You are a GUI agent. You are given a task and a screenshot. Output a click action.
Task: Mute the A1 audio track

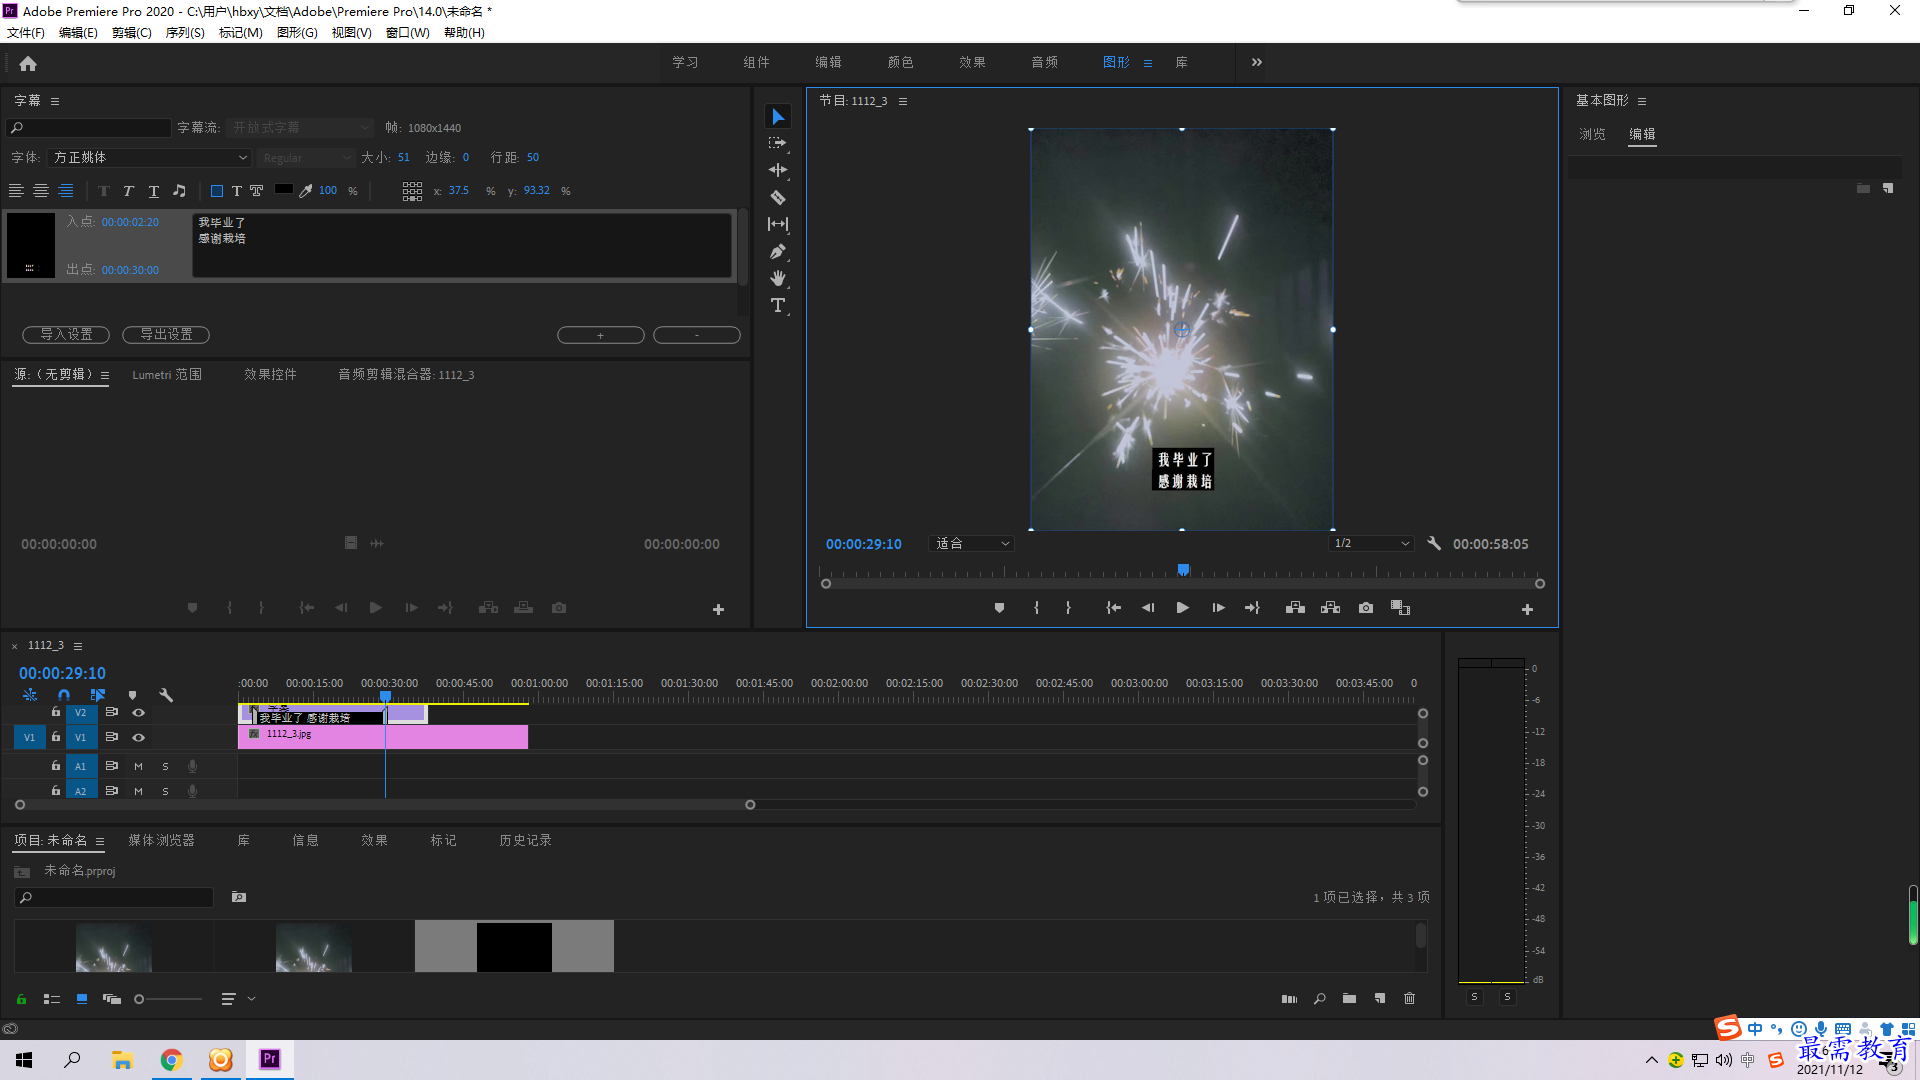coord(138,766)
